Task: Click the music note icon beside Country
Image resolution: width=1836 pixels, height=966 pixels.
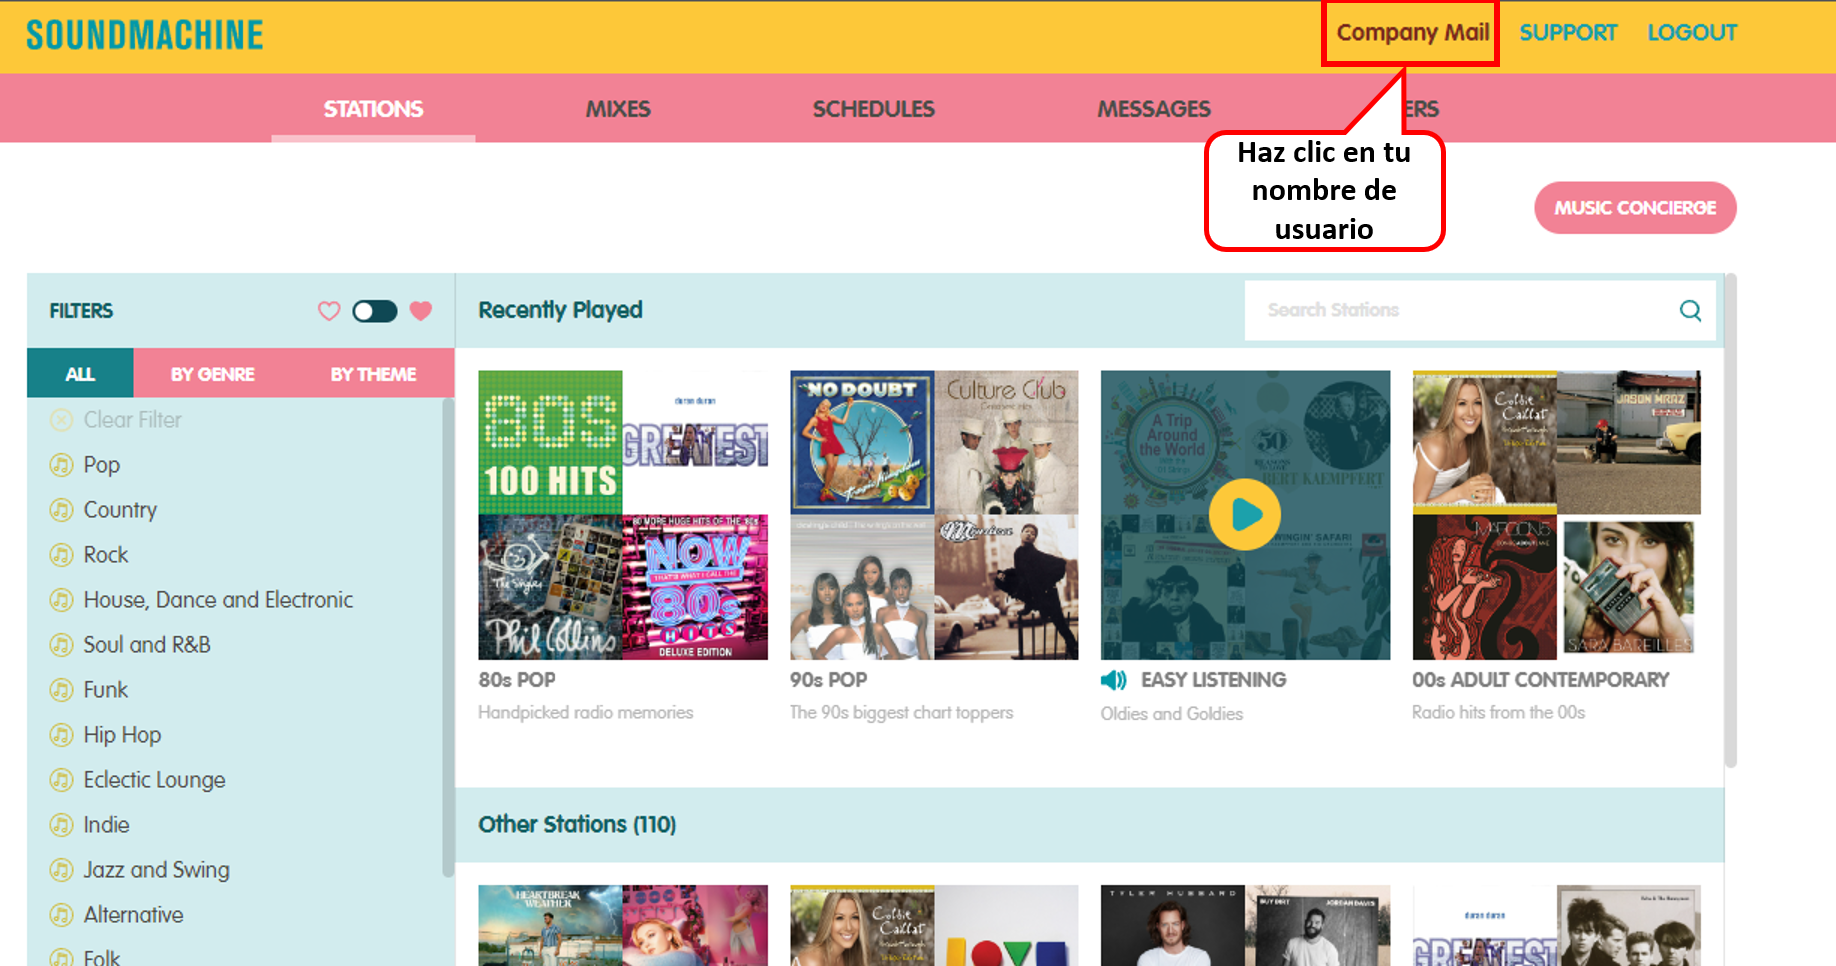Action: click(61, 510)
